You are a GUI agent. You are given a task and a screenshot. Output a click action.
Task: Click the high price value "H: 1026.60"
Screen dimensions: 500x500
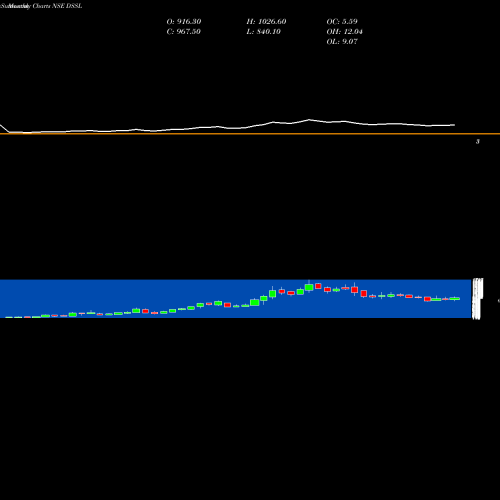[x=266, y=22]
